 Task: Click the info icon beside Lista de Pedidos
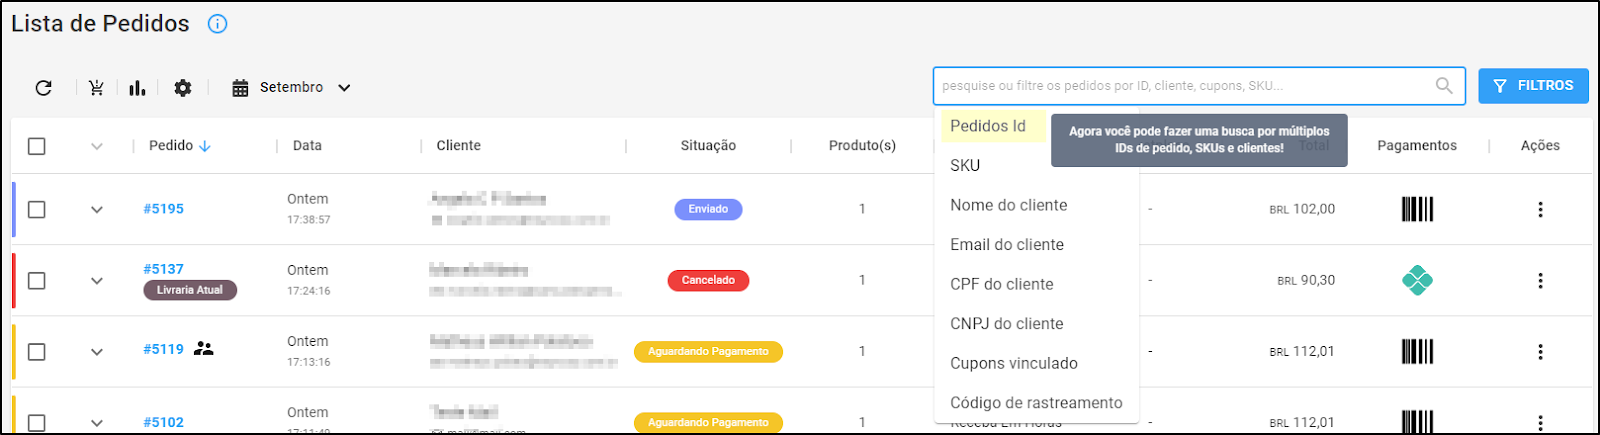click(x=217, y=24)
